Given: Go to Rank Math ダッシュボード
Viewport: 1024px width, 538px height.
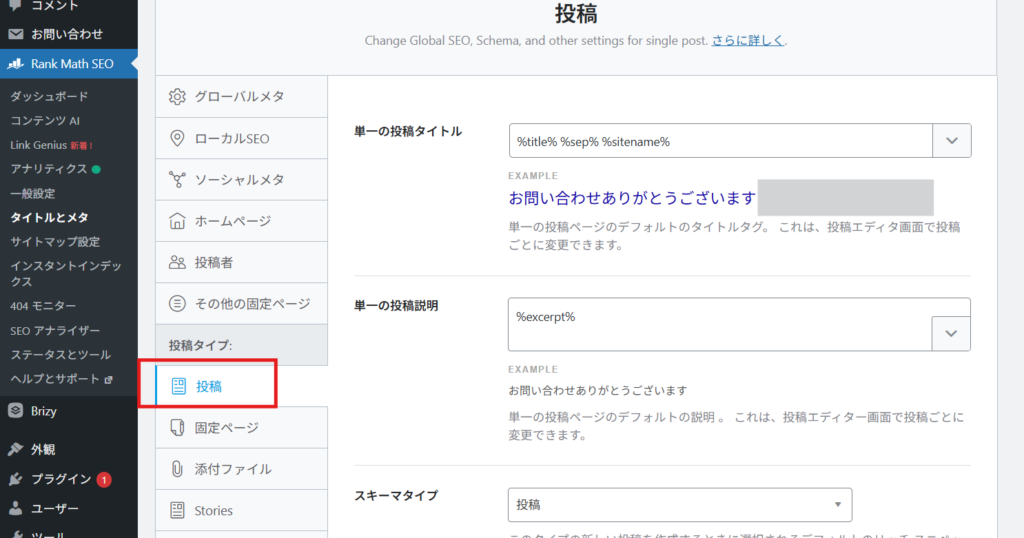Looking at the screenshot, I should [49, 96].
